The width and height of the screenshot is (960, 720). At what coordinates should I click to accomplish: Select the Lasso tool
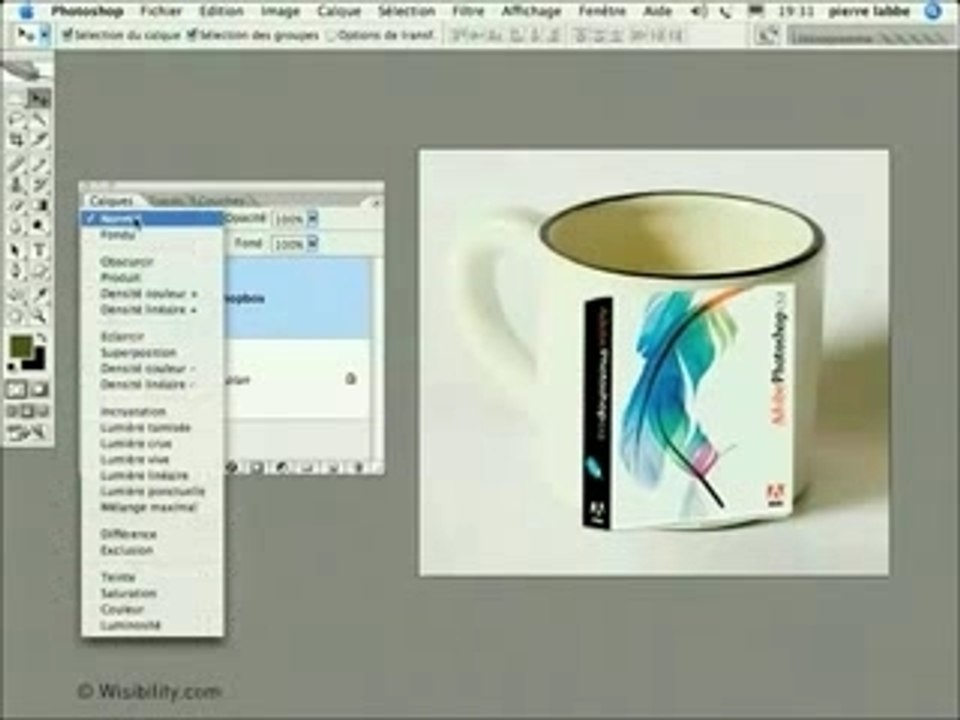pyautogui.click(x=16, y=119)
